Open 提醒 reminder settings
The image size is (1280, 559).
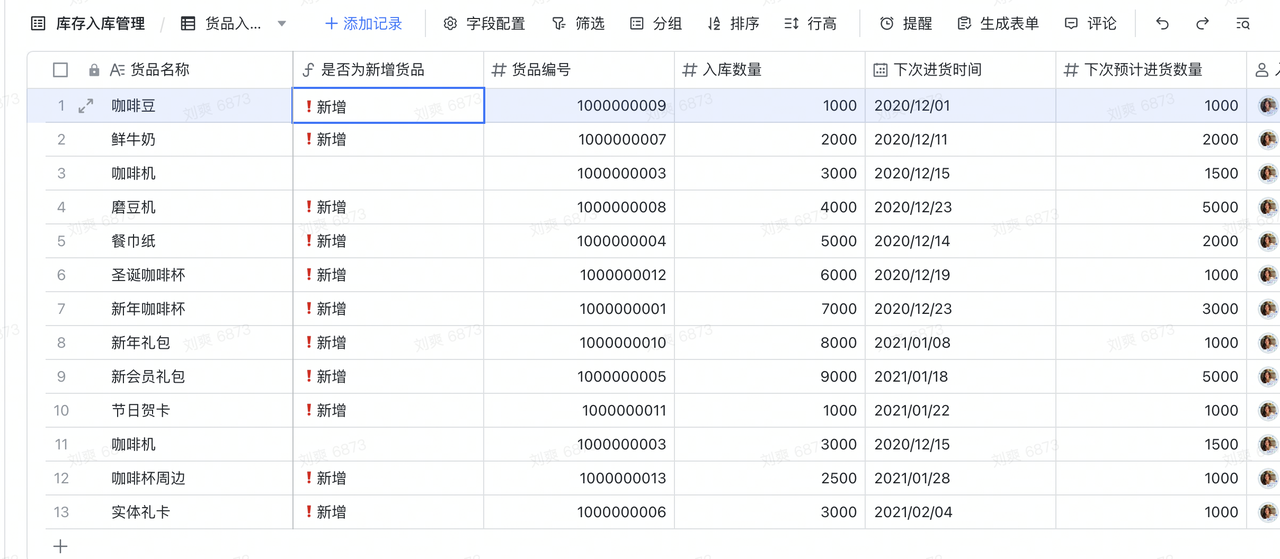pos(905,23)
